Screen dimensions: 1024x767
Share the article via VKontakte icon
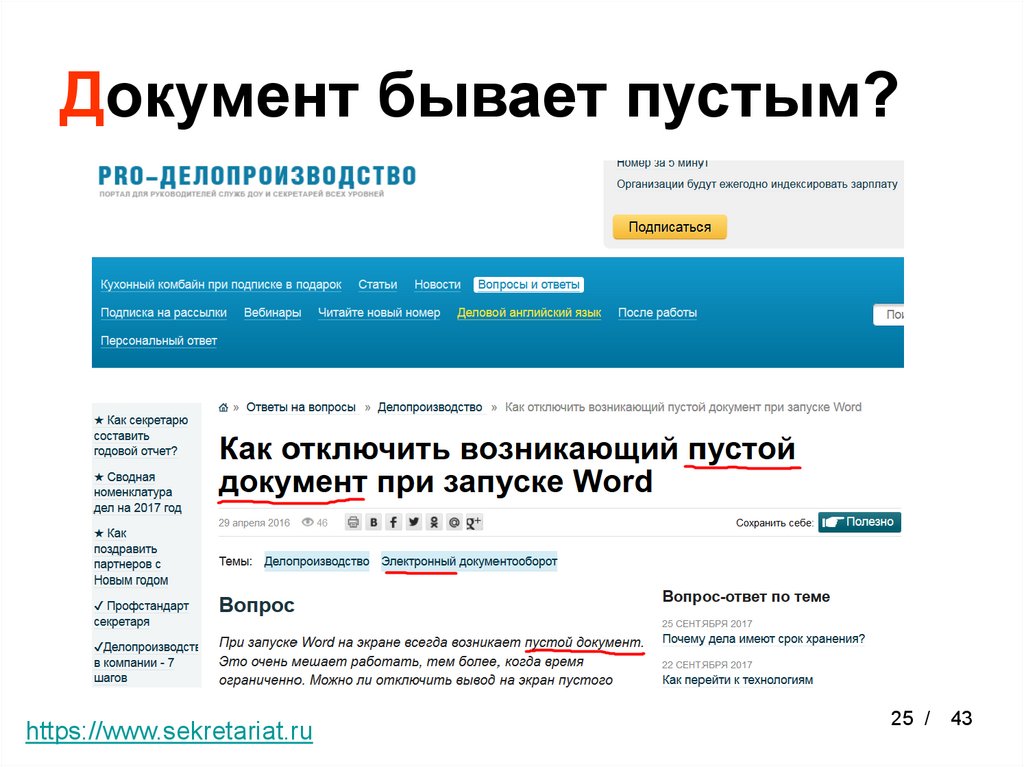(x=374, y=522)
